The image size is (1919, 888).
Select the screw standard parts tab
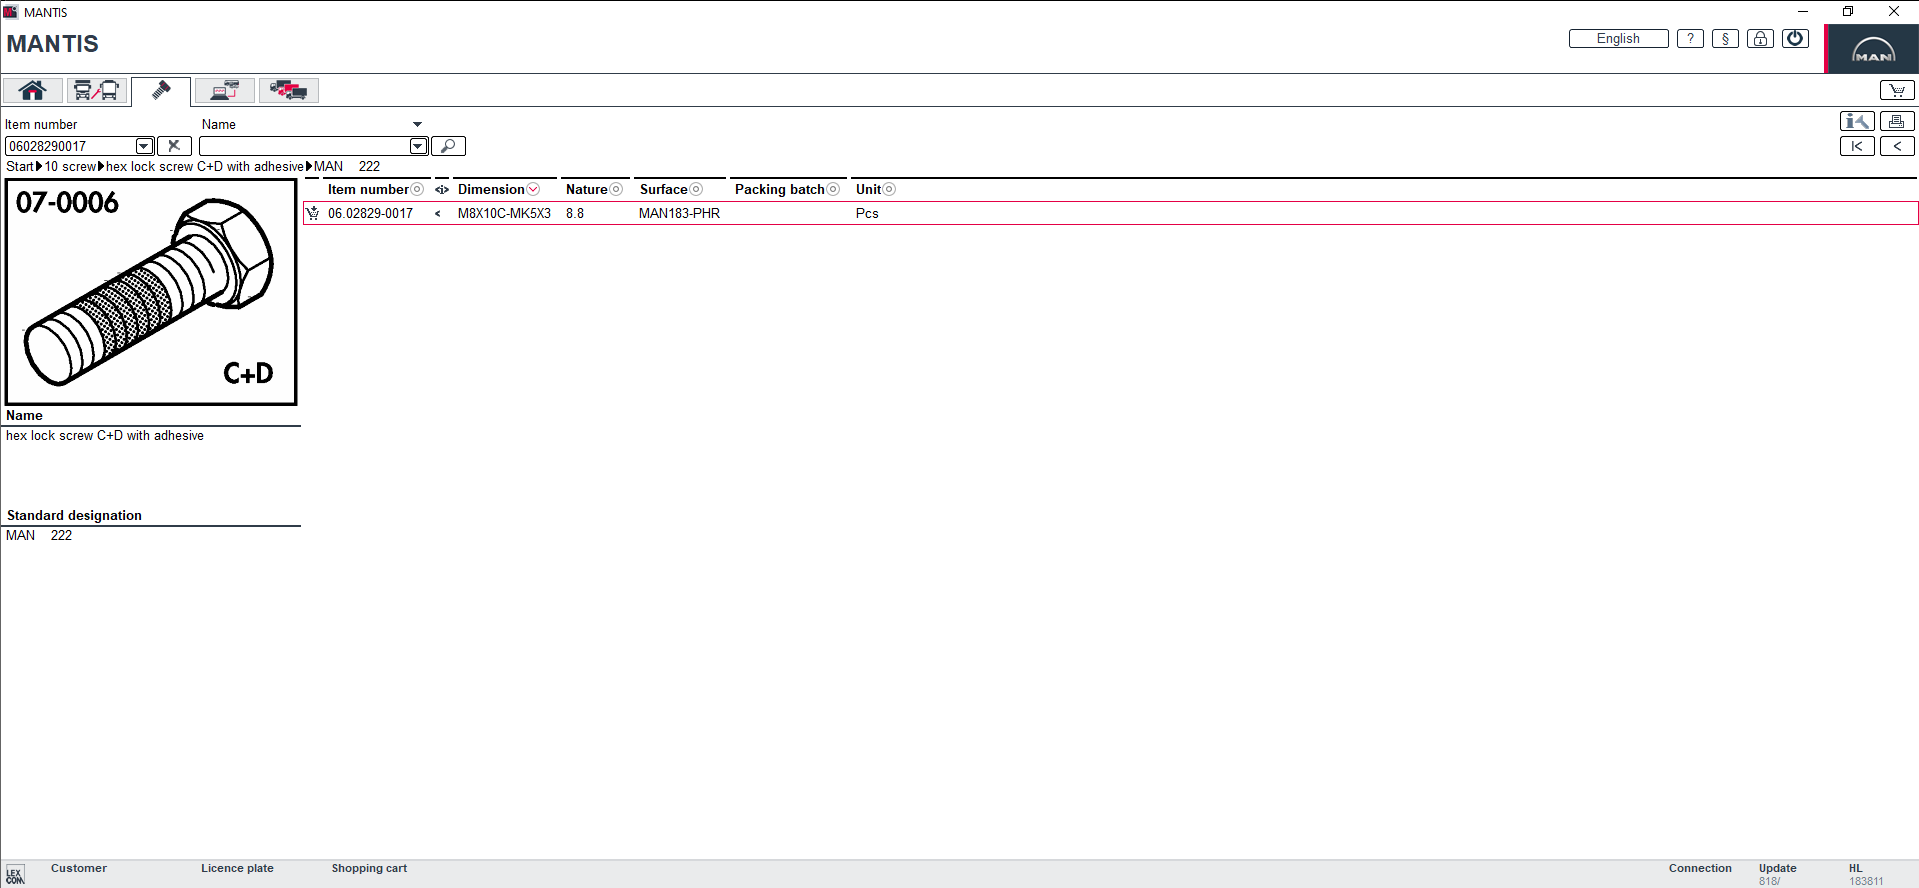161,91
